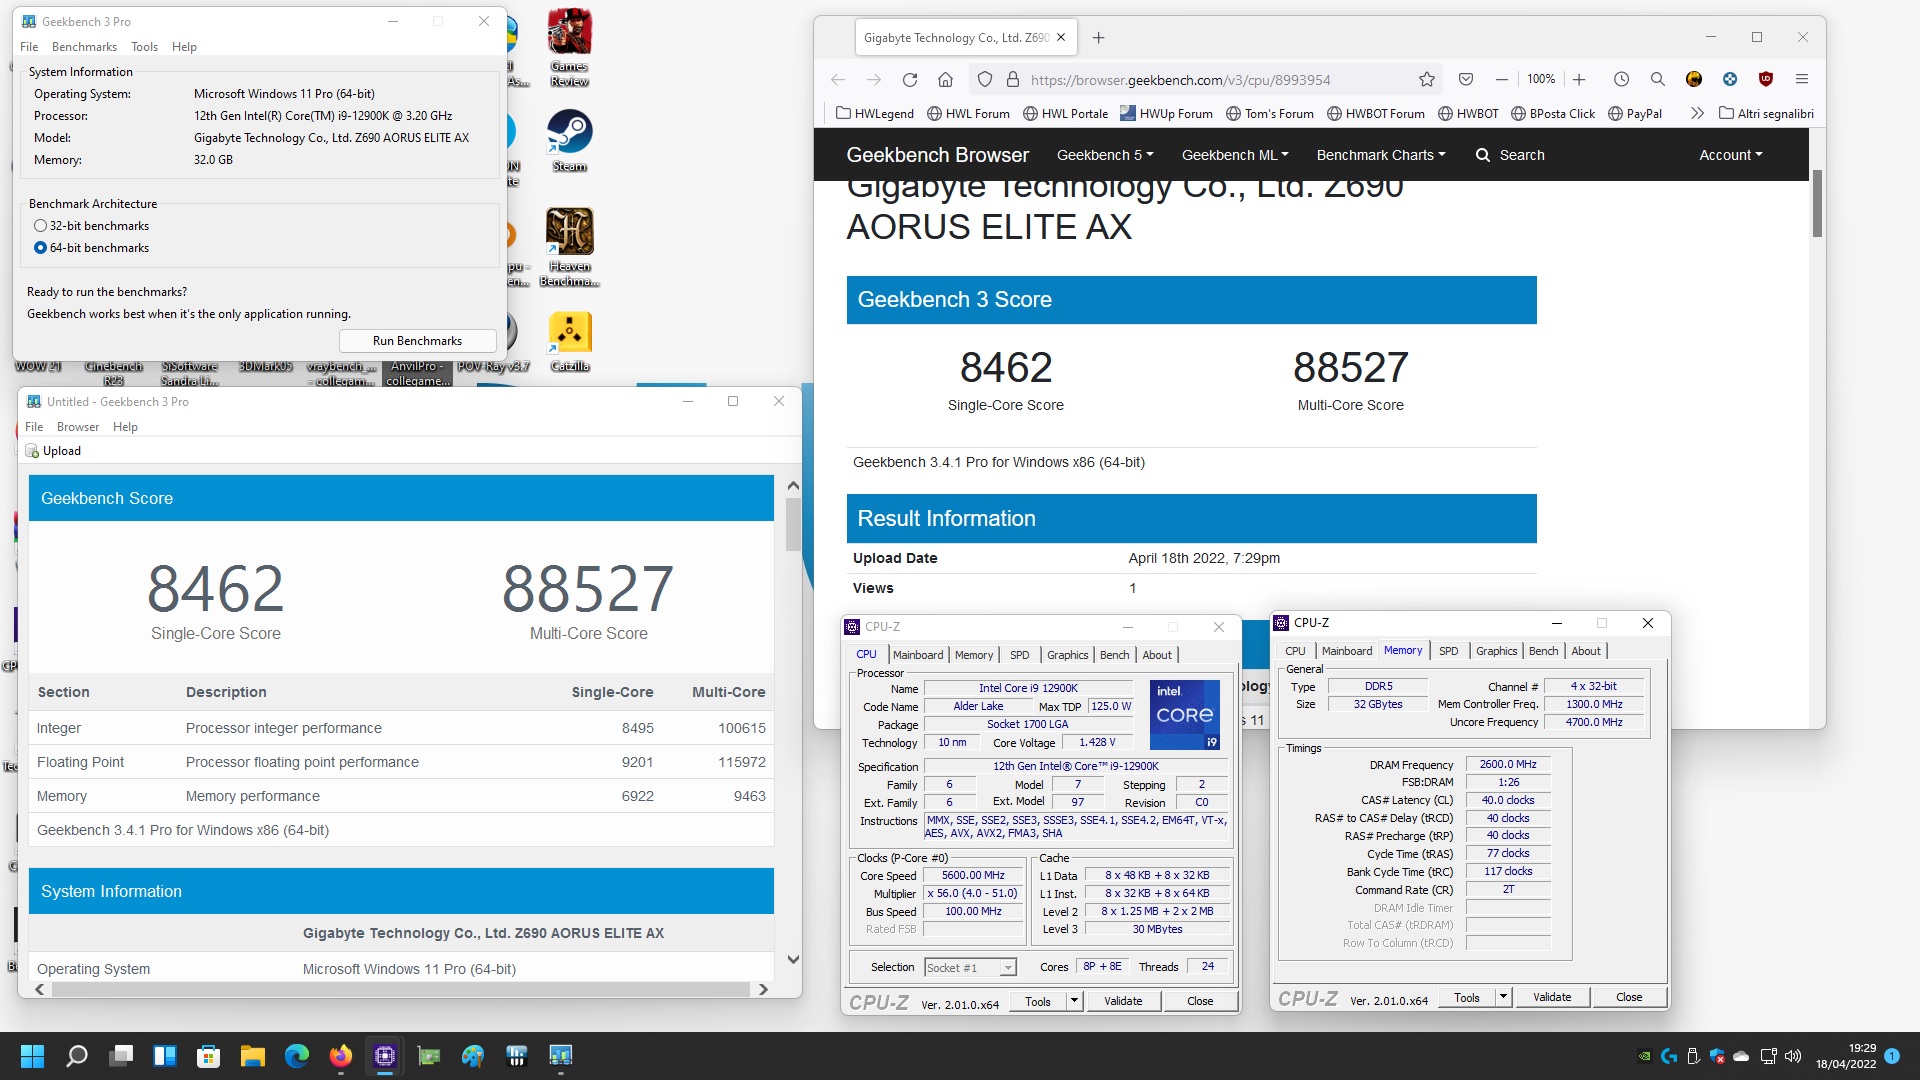The width and height of the screenshot is (1920, 1080).
Task: Open Catzilla desktop shortcut
Action: tap(569, 341)
